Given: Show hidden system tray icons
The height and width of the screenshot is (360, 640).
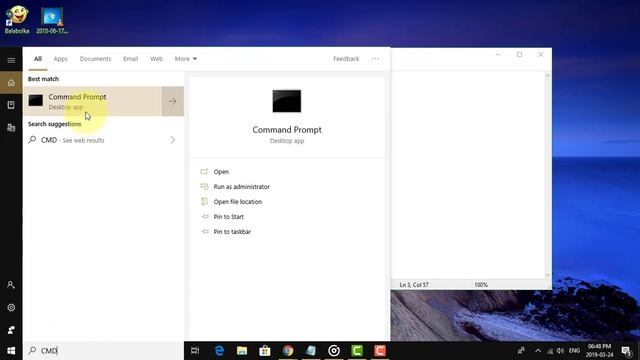Looking at the screenshot, I should (x=538, y=351).
